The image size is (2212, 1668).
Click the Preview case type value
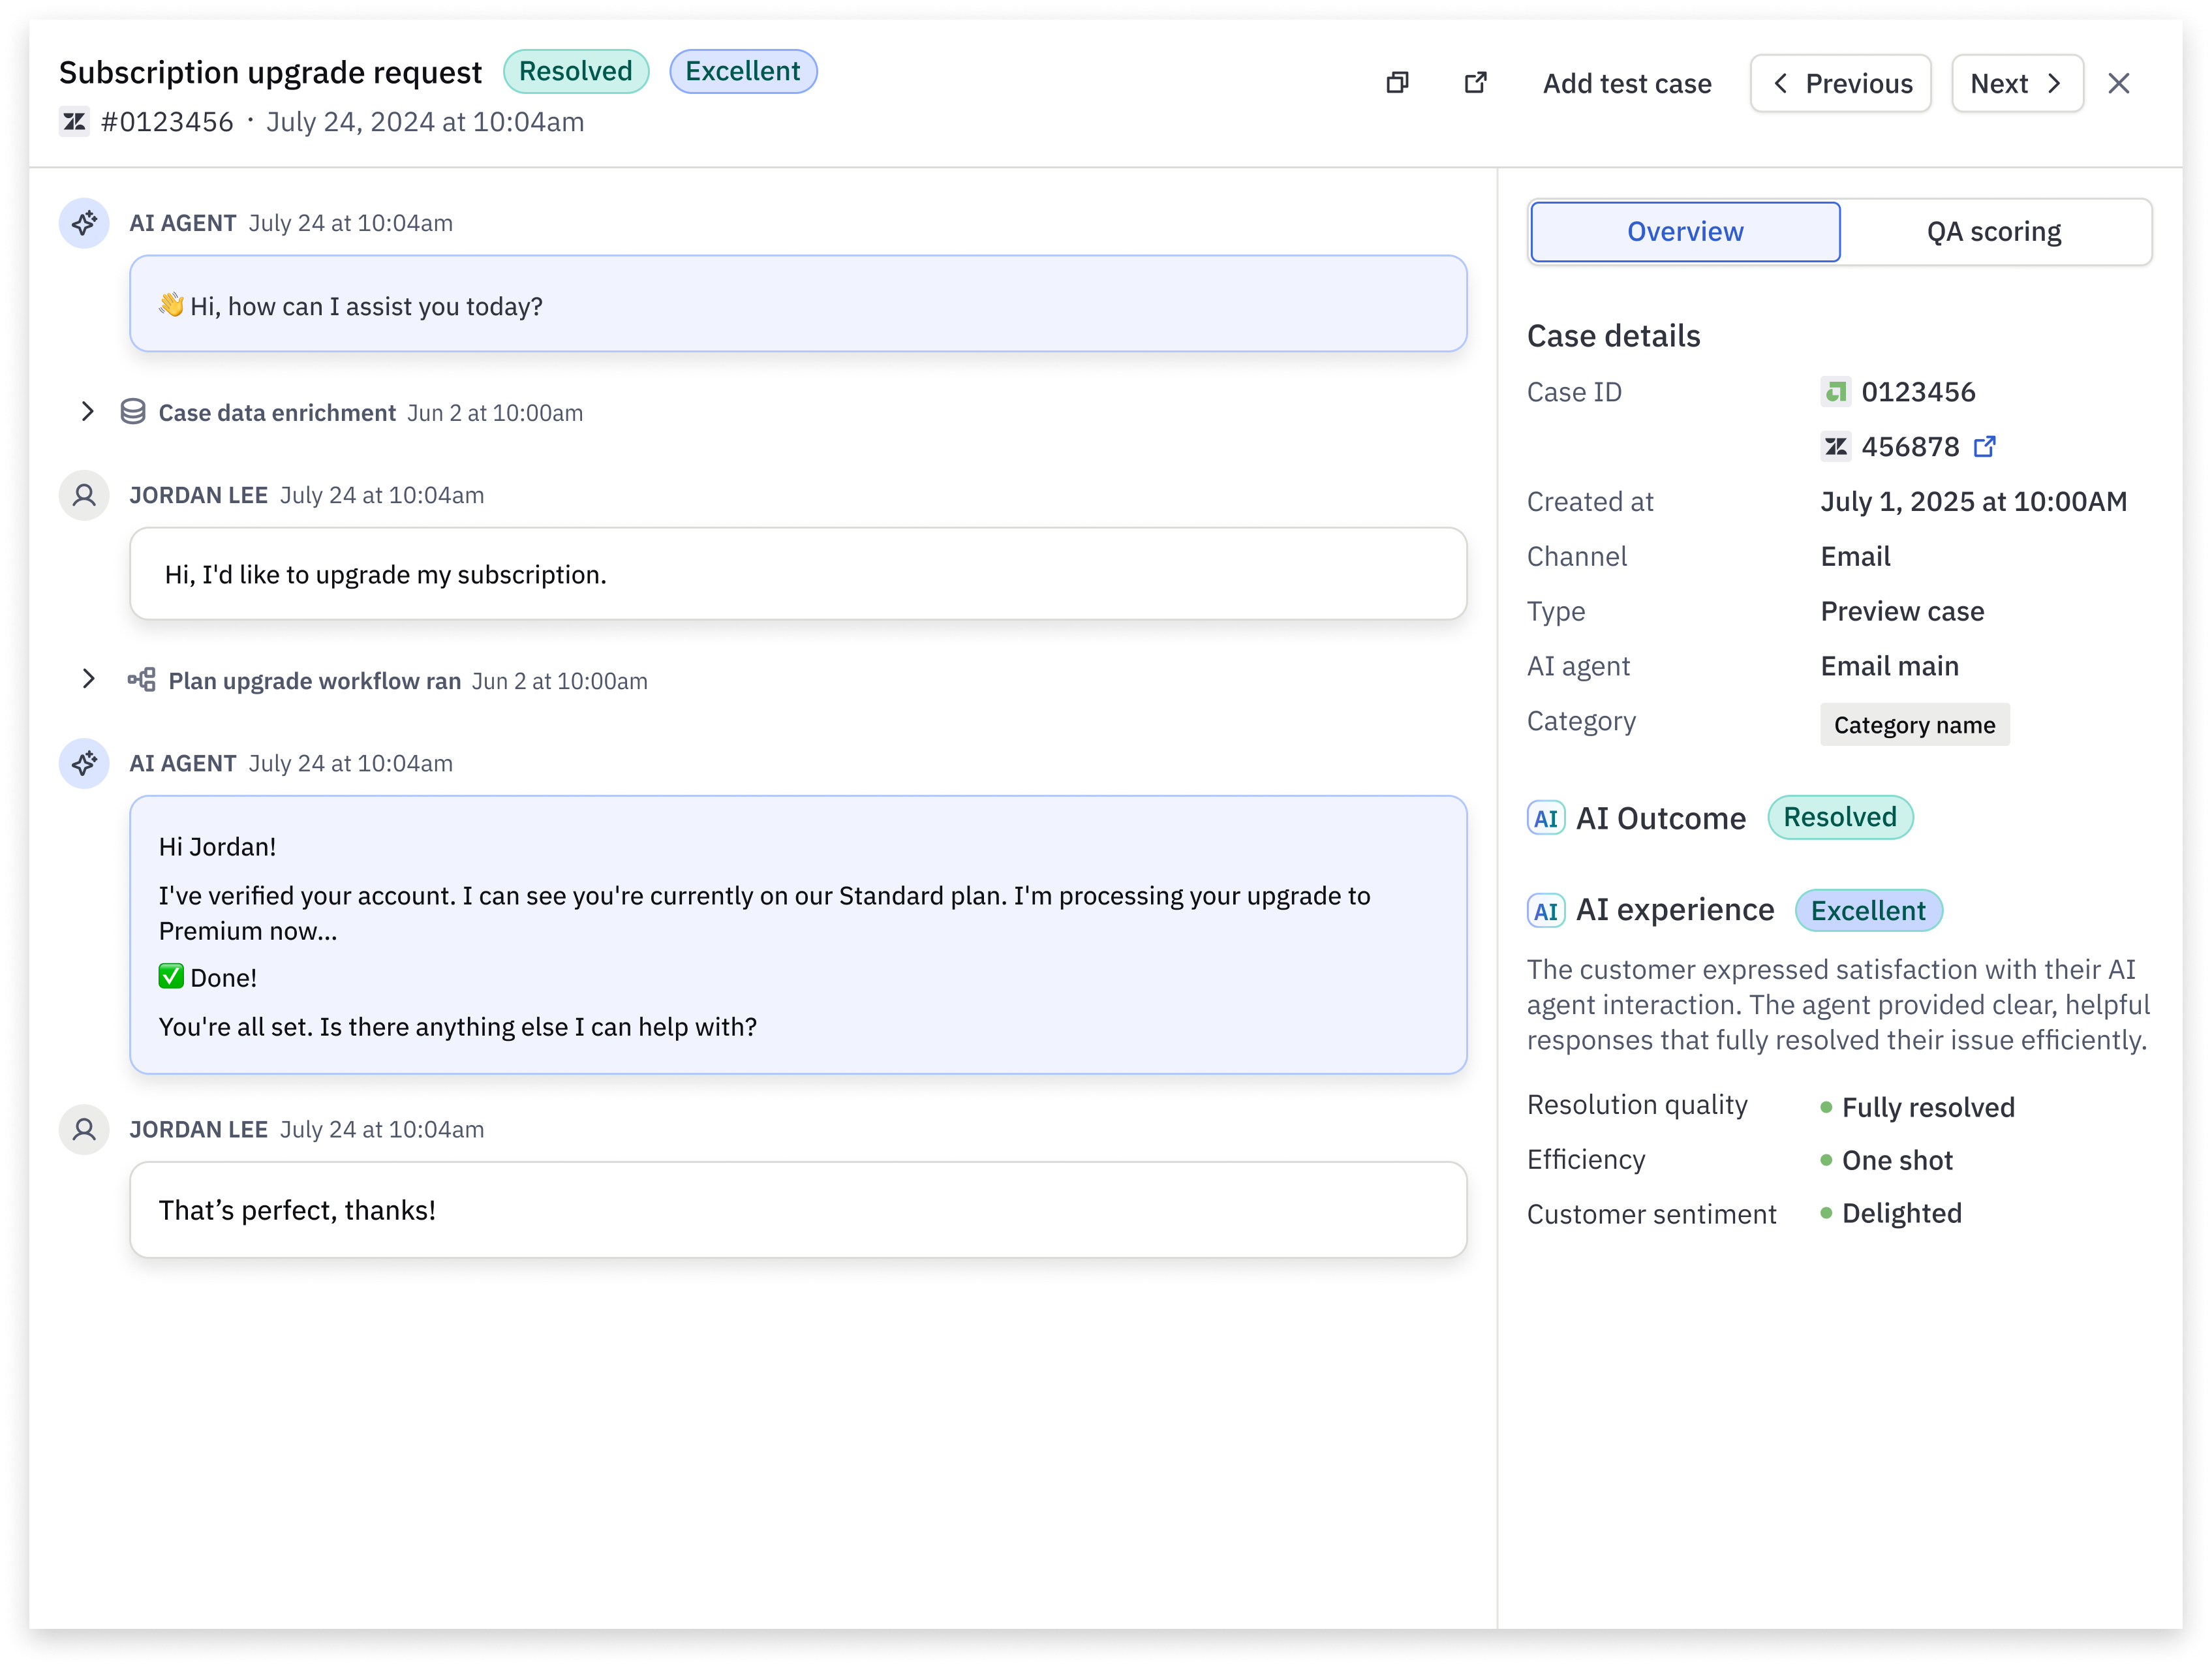[1902, 611]
